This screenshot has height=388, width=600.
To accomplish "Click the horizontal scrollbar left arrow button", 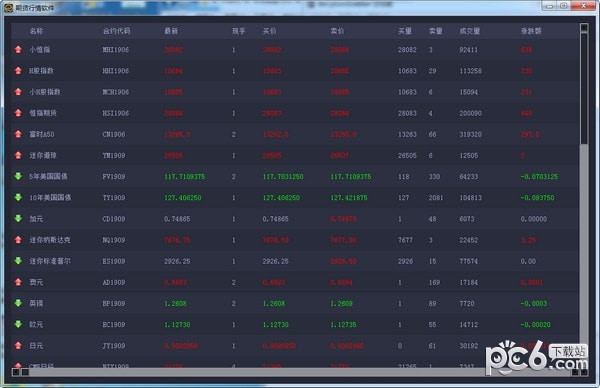I will click(16, 372).
